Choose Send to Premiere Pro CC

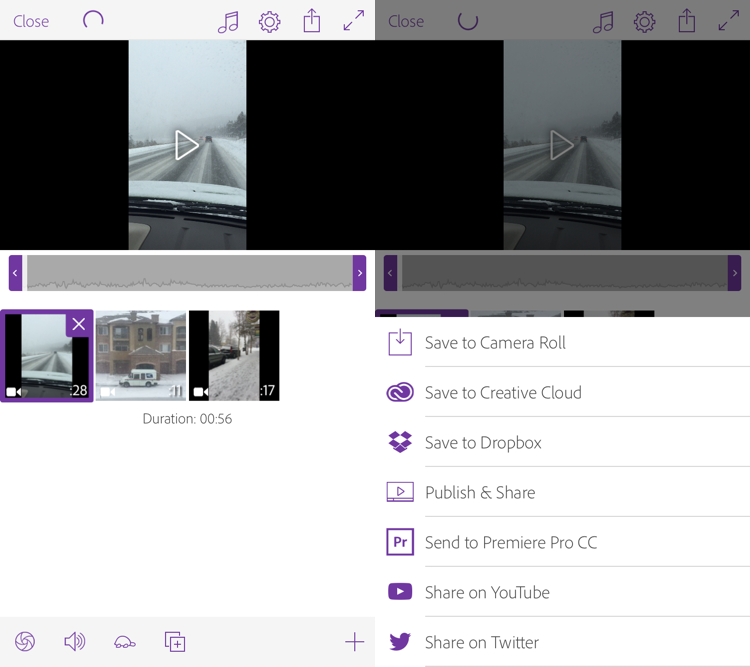pos(562,542)
